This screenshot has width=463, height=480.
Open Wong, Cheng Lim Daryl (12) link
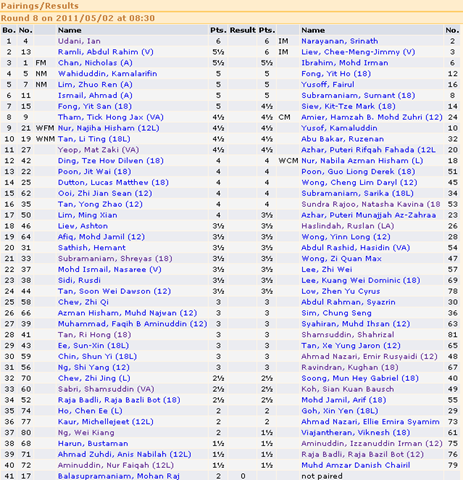pyautogui.click(x=359, y=183)
